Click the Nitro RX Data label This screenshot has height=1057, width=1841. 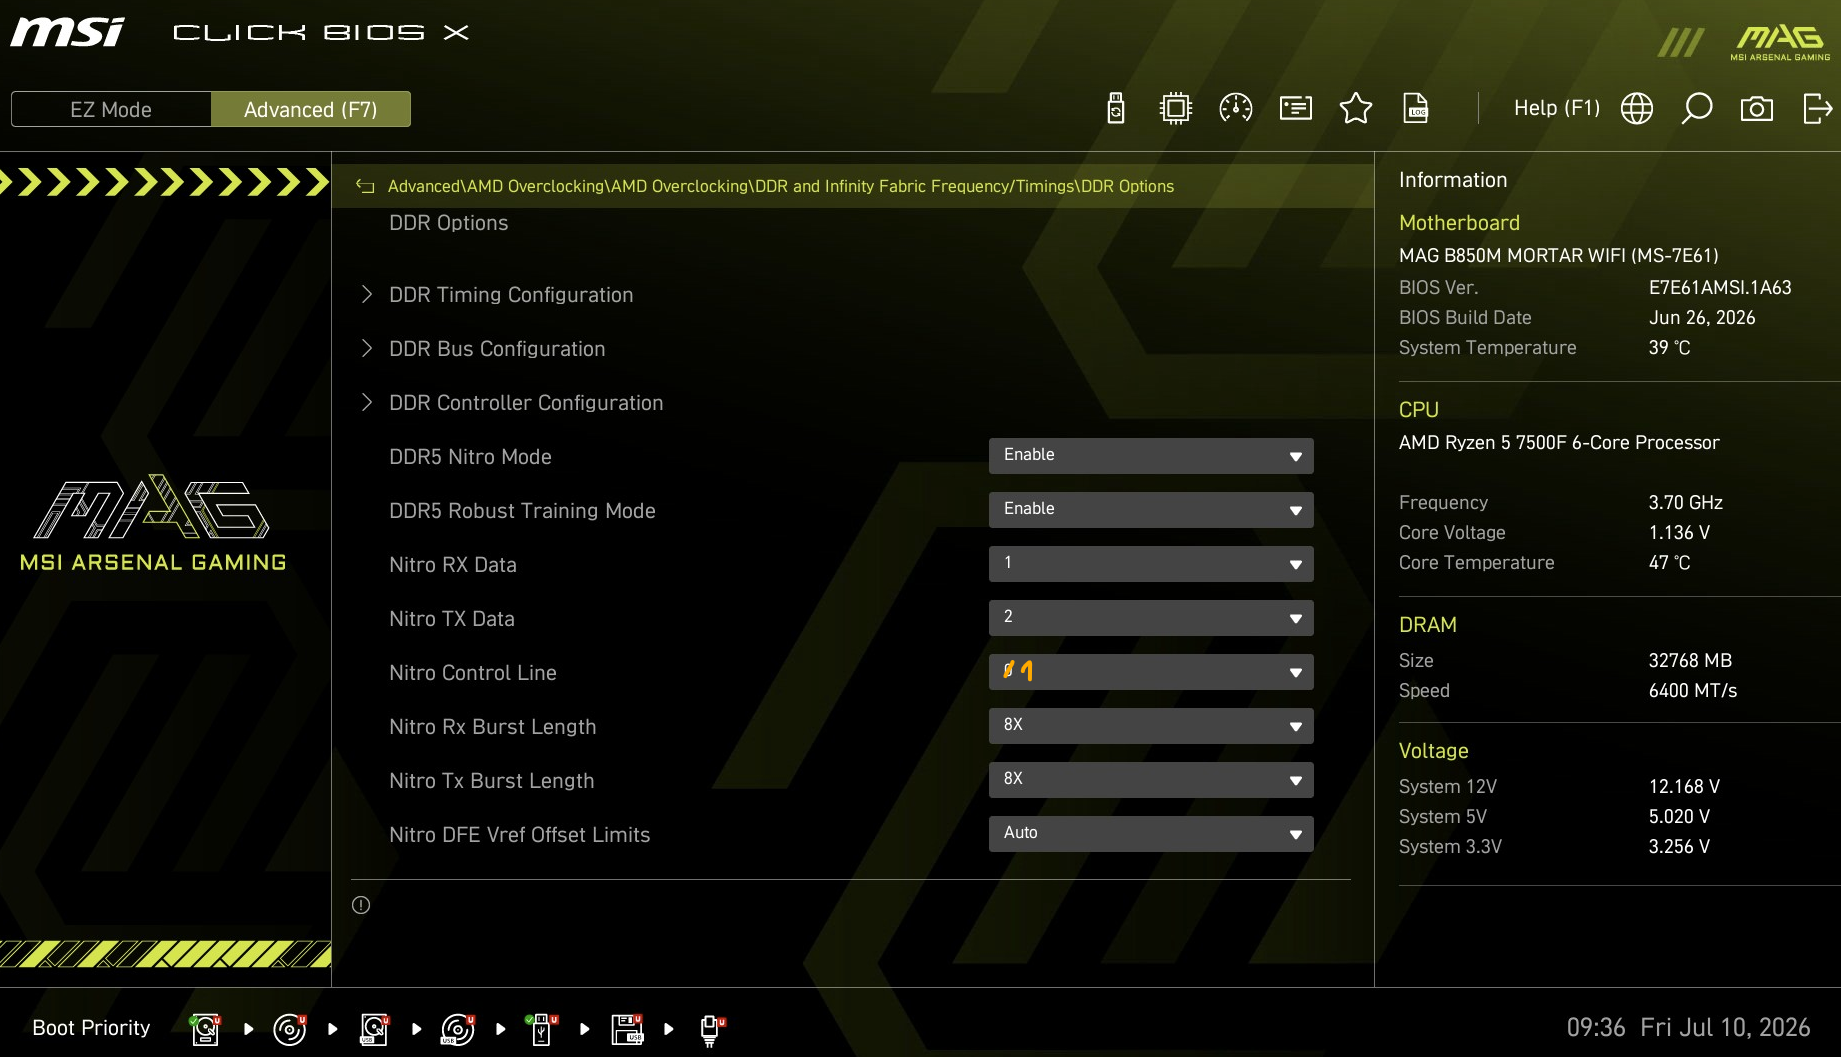453,565
